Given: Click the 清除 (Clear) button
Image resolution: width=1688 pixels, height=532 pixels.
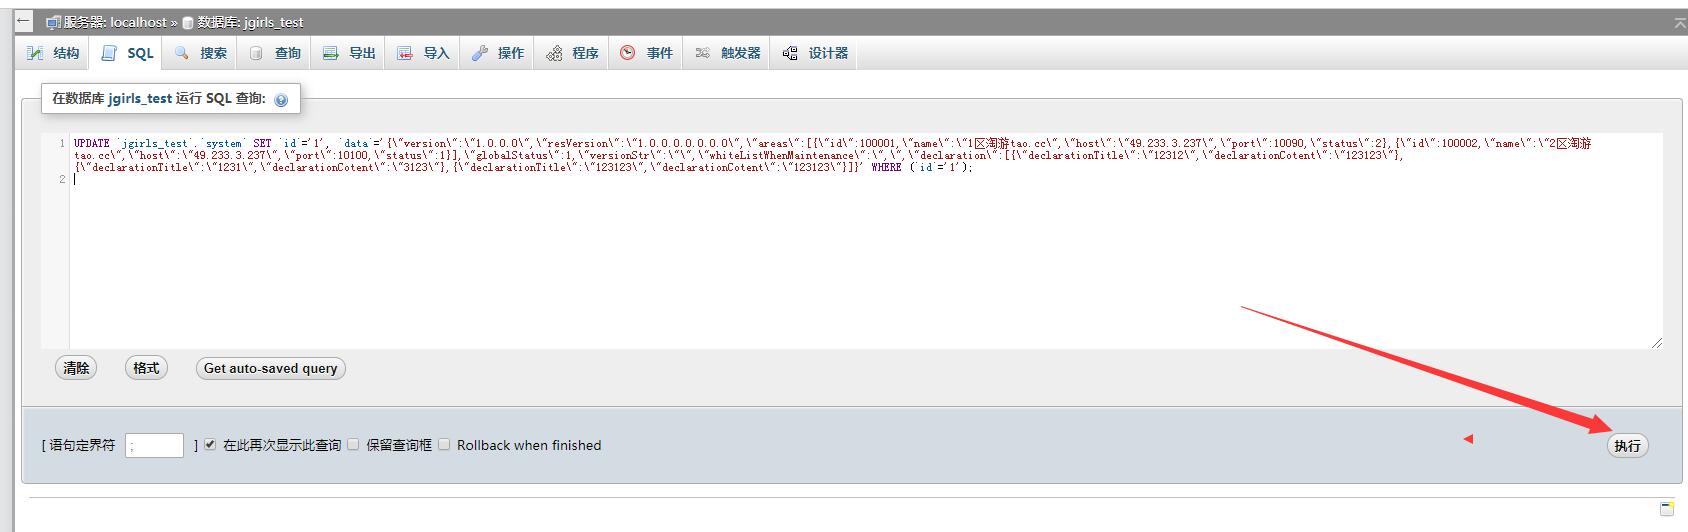Looking at the screenshot, I should (x=76, y=368).
